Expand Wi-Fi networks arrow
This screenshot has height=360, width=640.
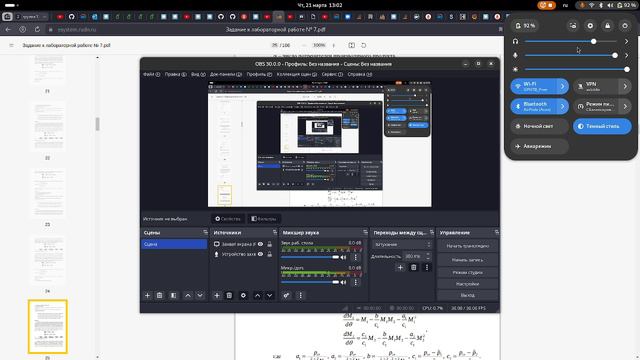562,86
